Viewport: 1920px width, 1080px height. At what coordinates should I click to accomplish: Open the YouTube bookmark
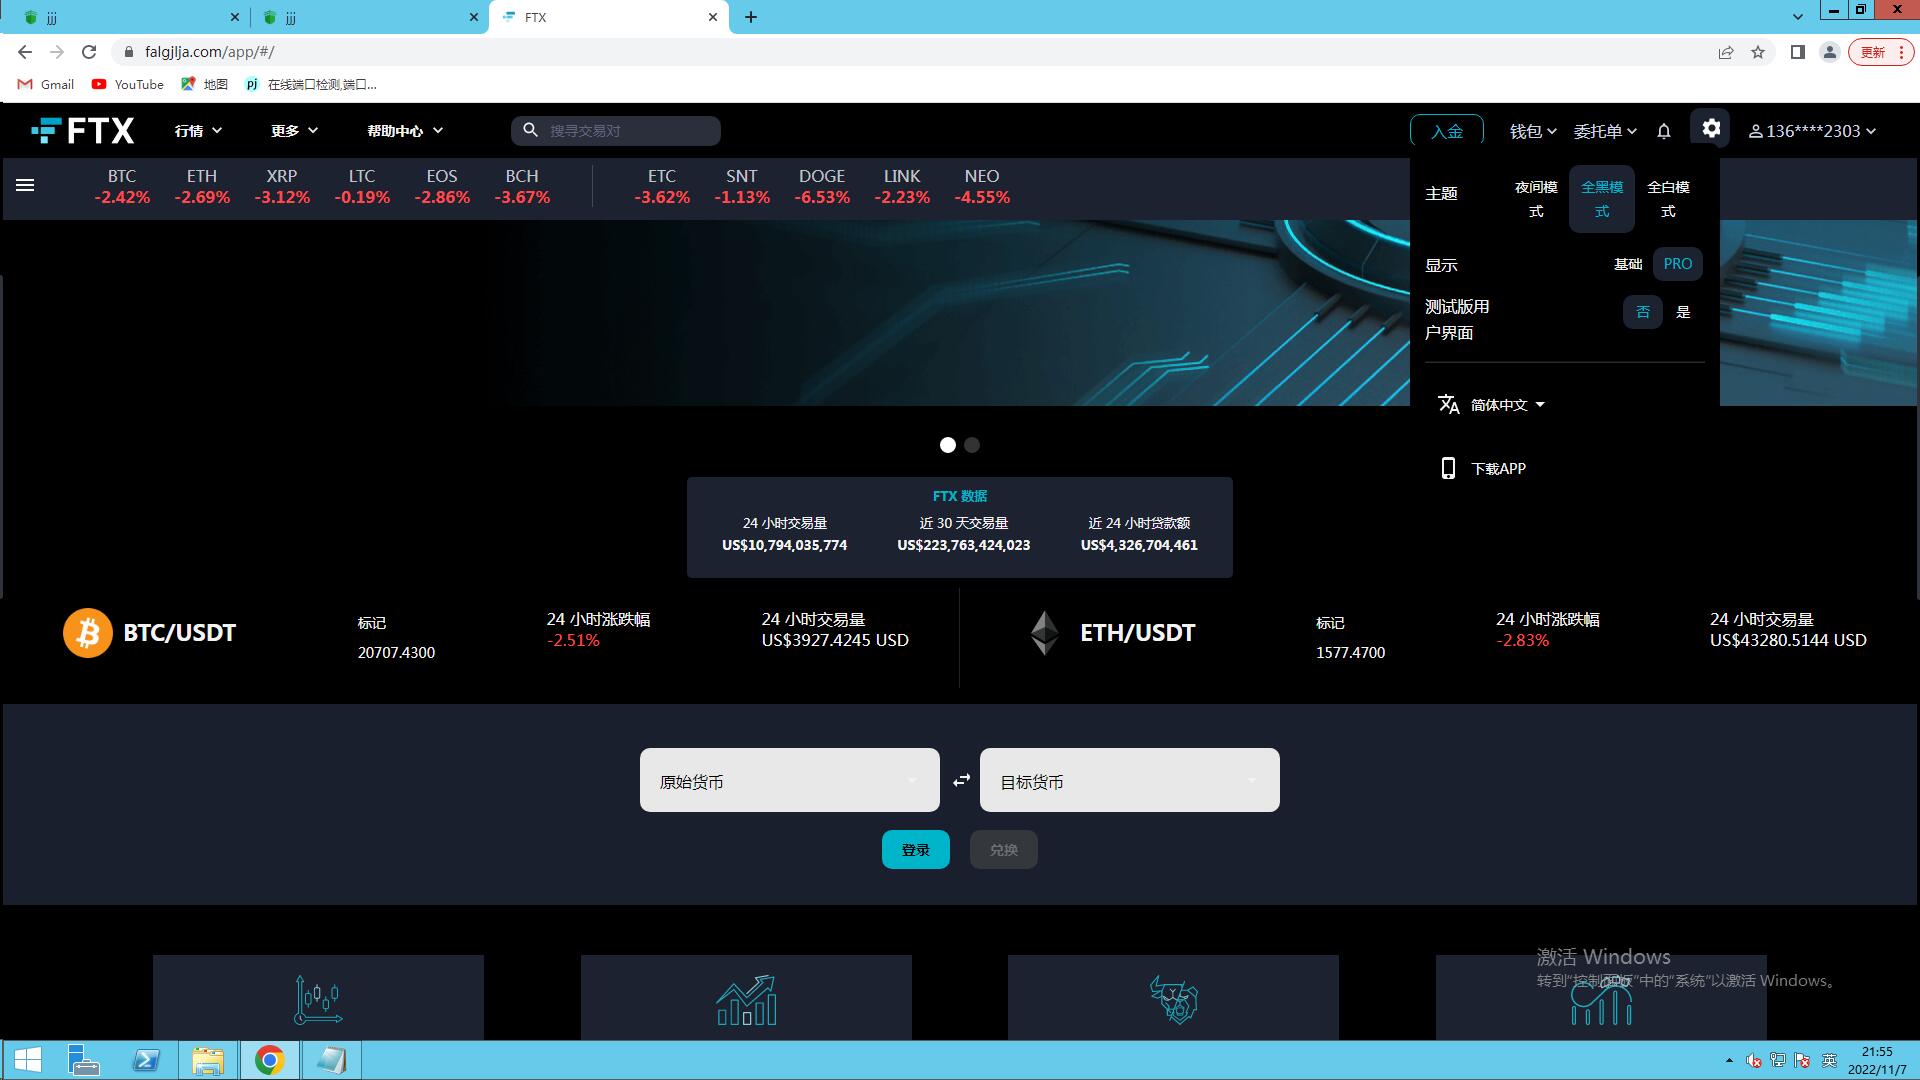pyautogui.click(x=127, y=84)
